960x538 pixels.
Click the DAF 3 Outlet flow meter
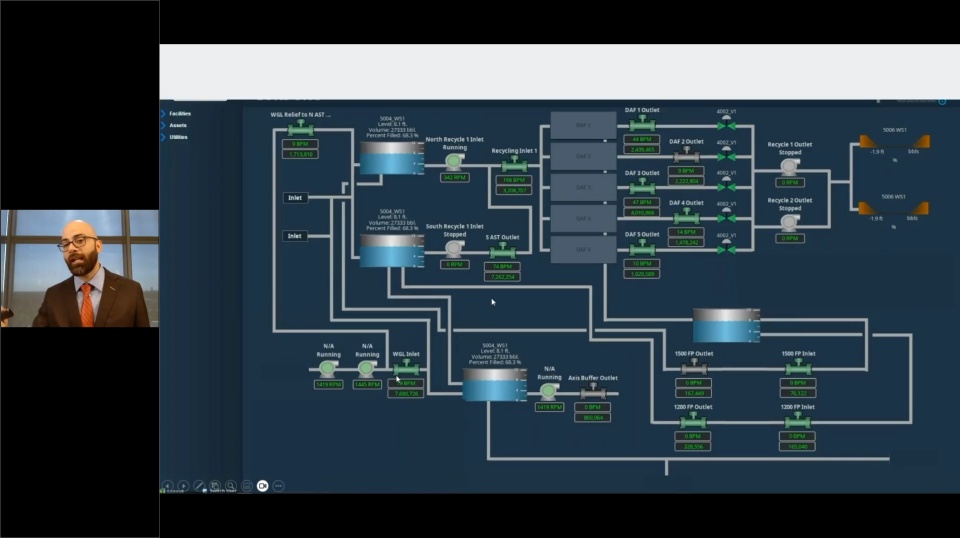coord(642,186)
